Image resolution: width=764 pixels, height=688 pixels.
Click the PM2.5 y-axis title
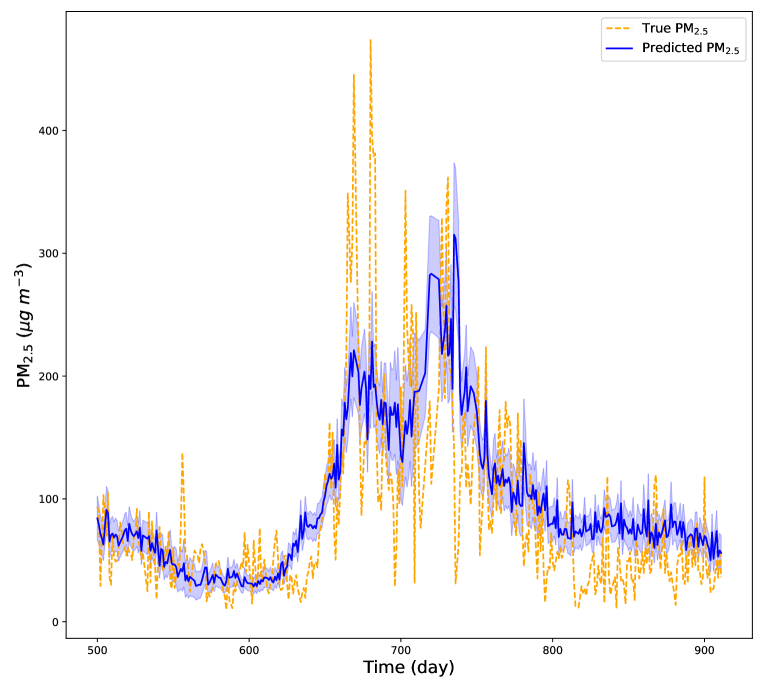24,325
